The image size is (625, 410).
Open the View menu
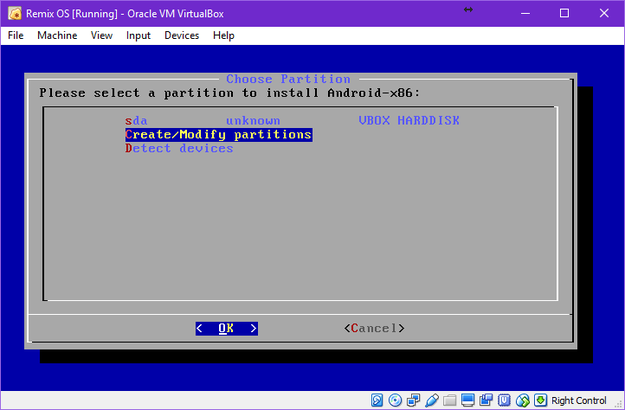coord(101,35)
